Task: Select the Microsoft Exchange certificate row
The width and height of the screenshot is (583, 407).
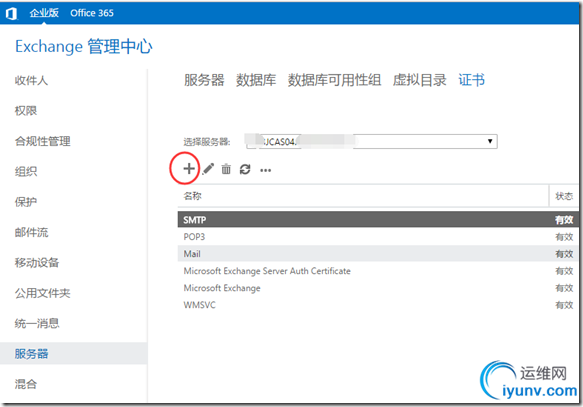Action: click(378, 288)
